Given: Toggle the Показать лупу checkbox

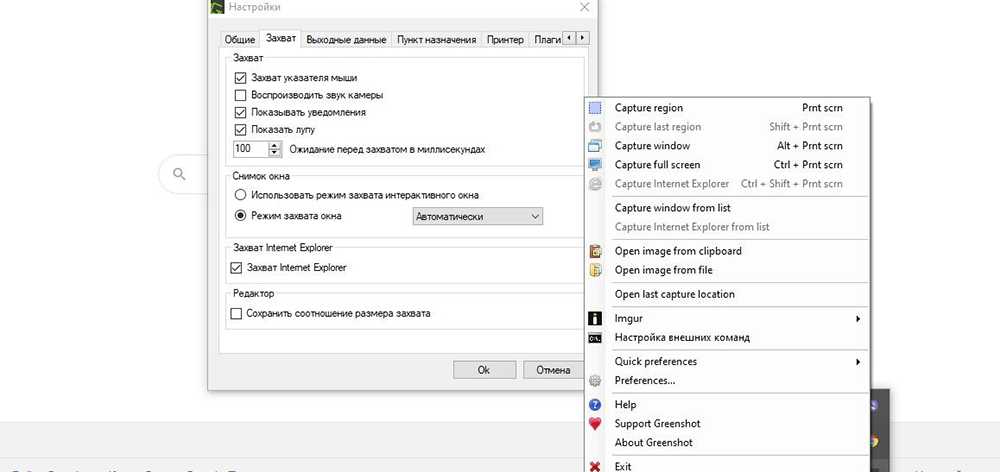Looking at the screenshot, I should pos(240,130).
